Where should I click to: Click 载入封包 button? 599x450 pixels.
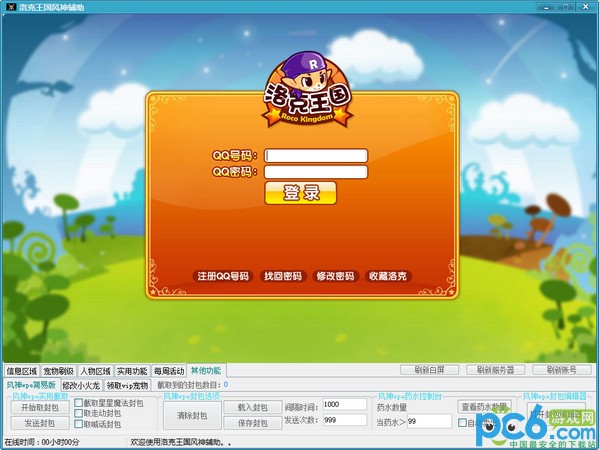pyautogui.click(x=253, y=408)
